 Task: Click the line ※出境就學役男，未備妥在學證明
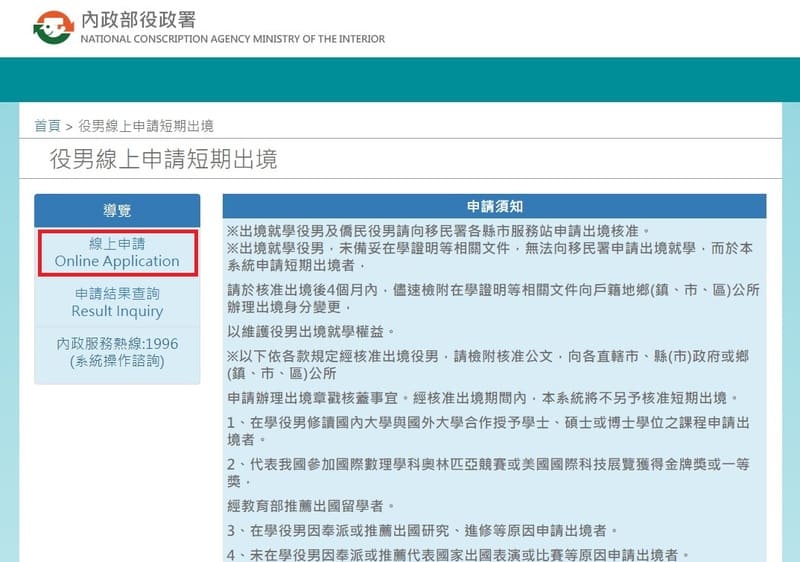click(490, 257)
